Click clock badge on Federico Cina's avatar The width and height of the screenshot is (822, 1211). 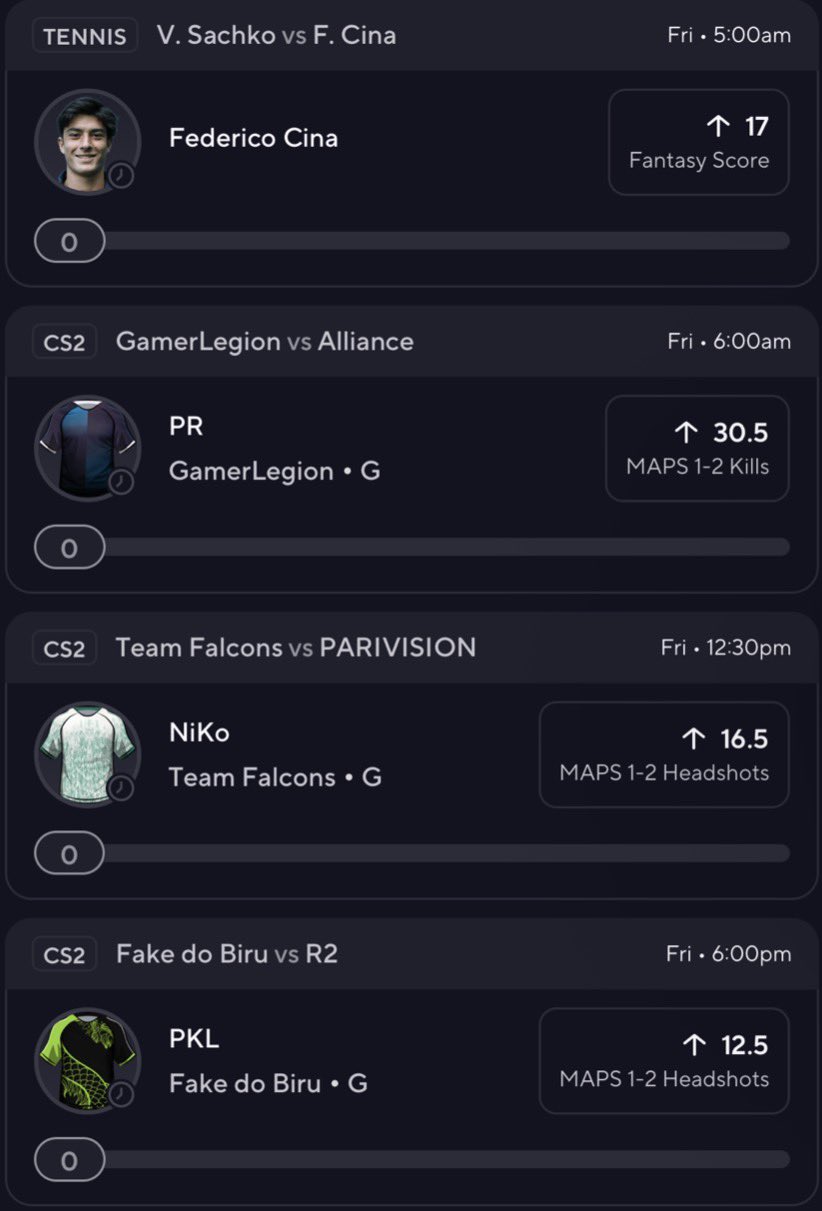tap(121, 175)
